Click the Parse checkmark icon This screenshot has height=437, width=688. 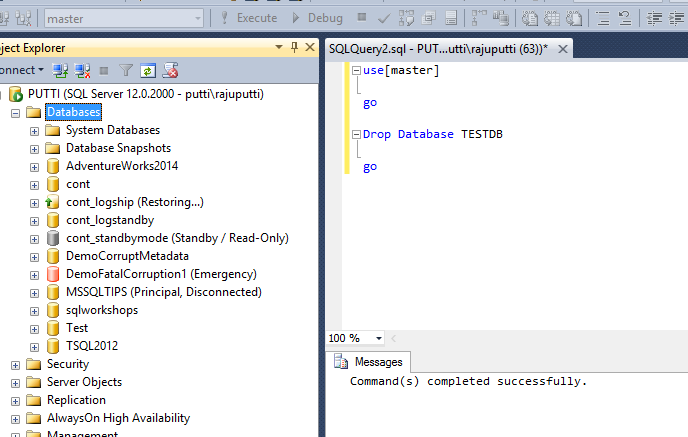pyautogui.click(x=384, y=18)
